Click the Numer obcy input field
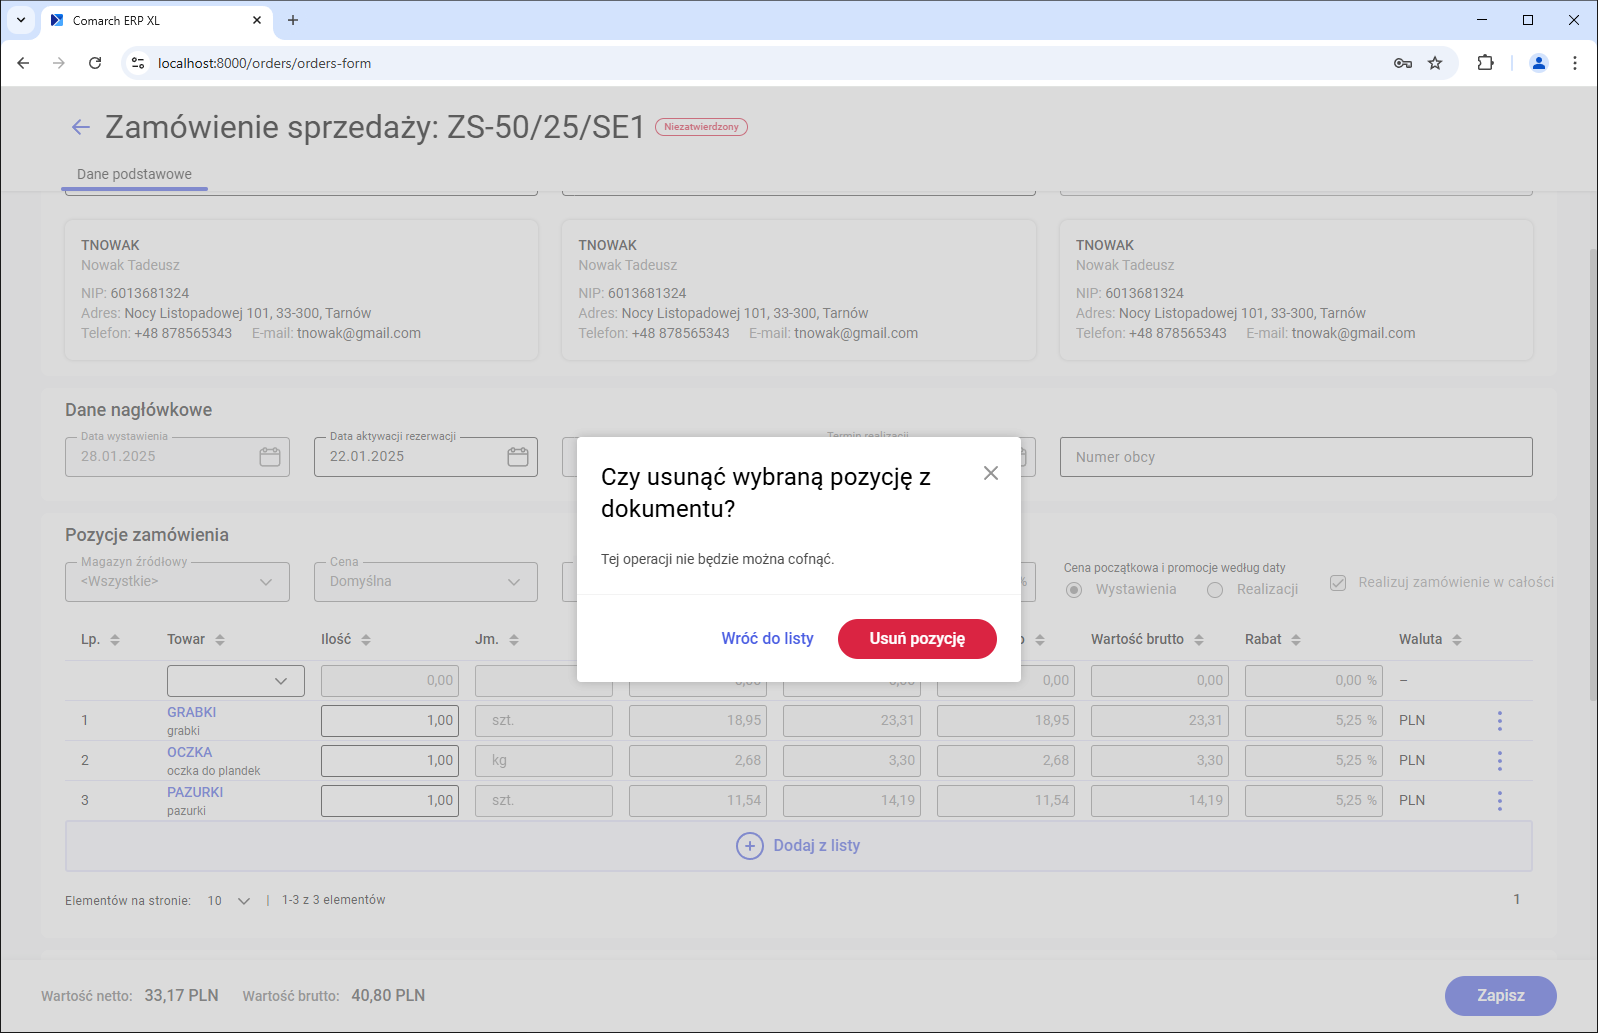The width and height of the screenshot is (1598, 1033). click(x=1295, y=457)
